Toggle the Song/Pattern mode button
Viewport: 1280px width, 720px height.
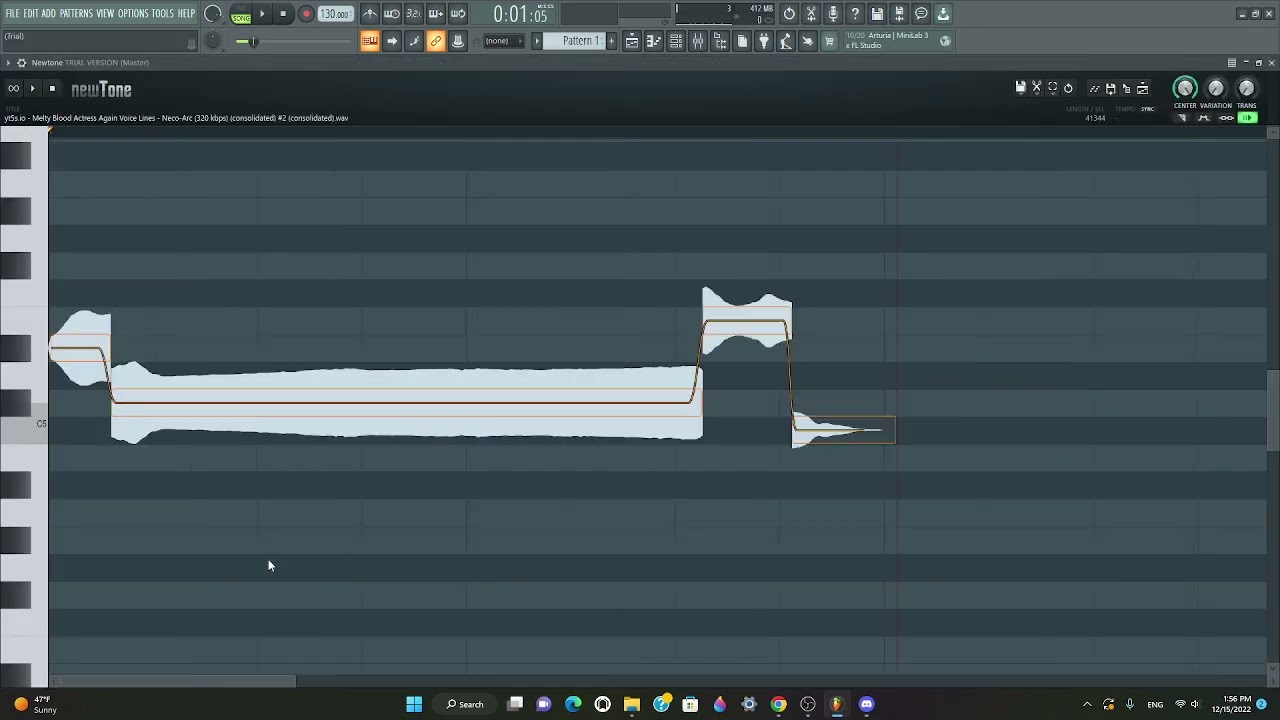tap(241, 14)
